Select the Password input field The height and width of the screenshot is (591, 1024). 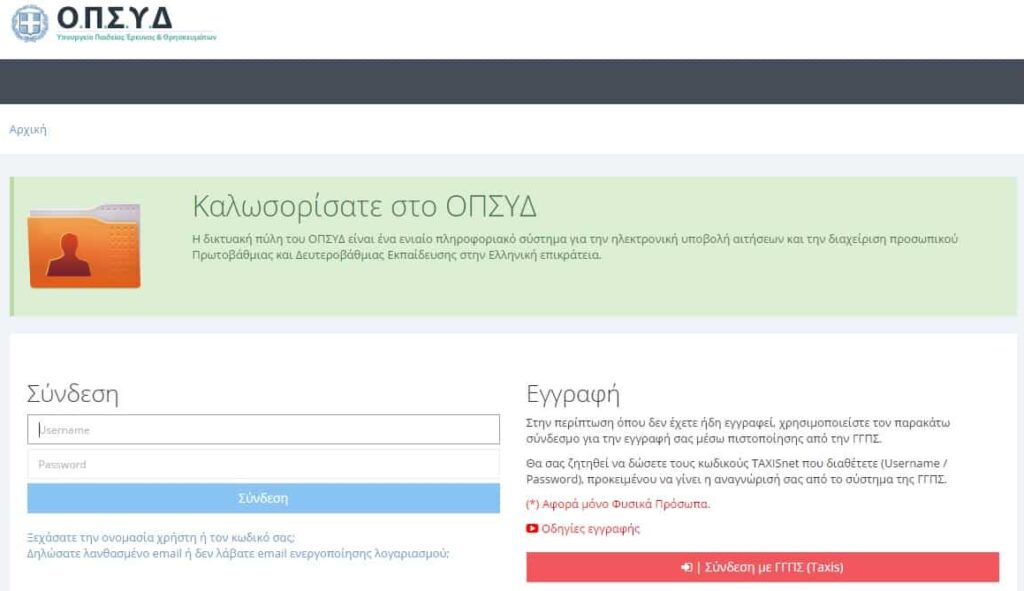pyautogui.click(x=265, y=464)
